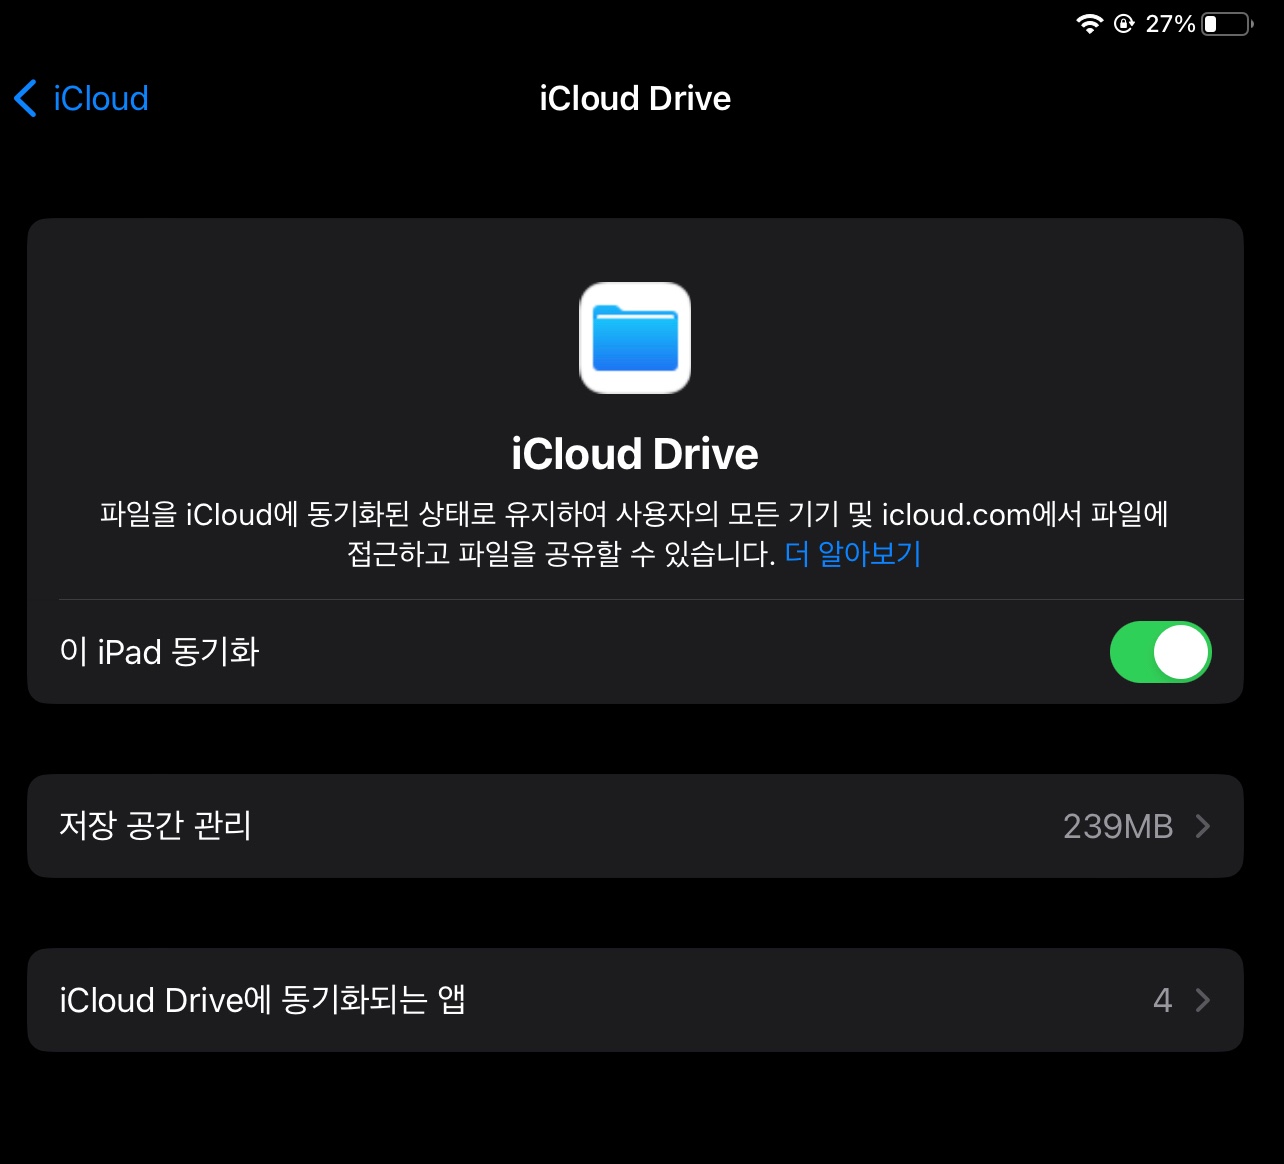1284x1164 pixels.
Task: Open 저장 공간 관리 row
Action: tap(635, 826)
